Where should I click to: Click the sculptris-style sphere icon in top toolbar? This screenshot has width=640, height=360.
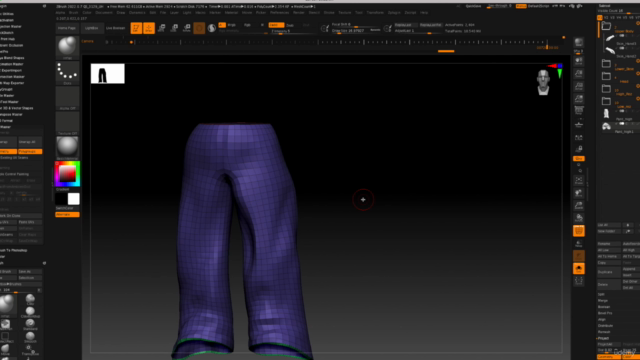pyautogui.click(x=211, y=28)
